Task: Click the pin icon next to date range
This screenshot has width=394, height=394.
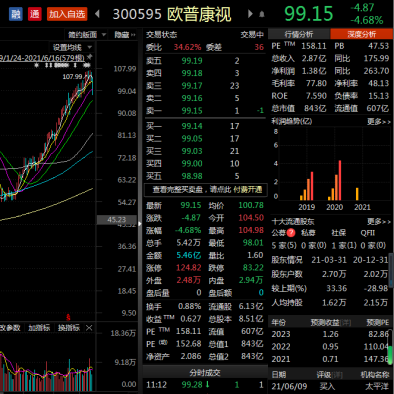Action: [x=90, y=57]
